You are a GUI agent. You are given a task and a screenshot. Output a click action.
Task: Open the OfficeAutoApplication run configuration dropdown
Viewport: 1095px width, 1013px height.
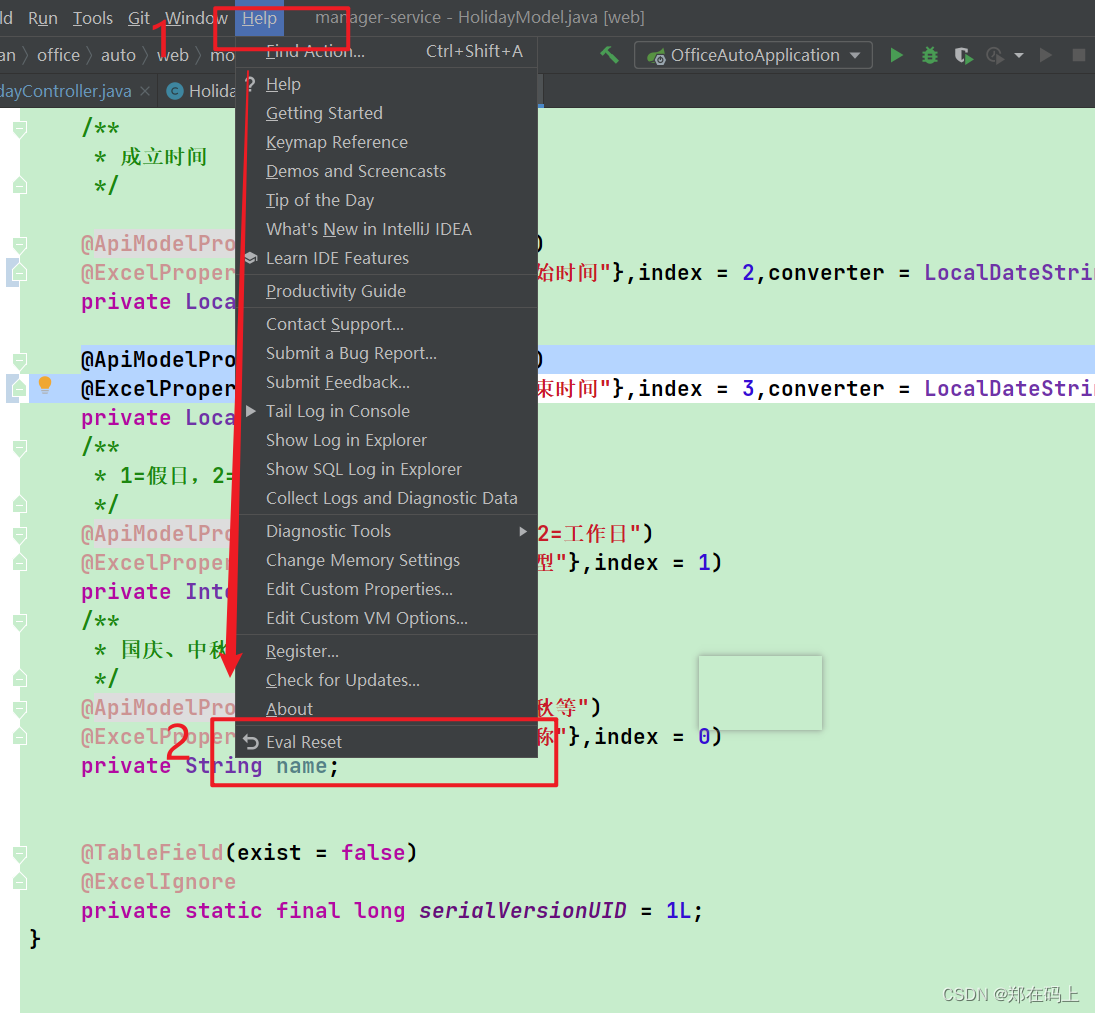[753, 55]
